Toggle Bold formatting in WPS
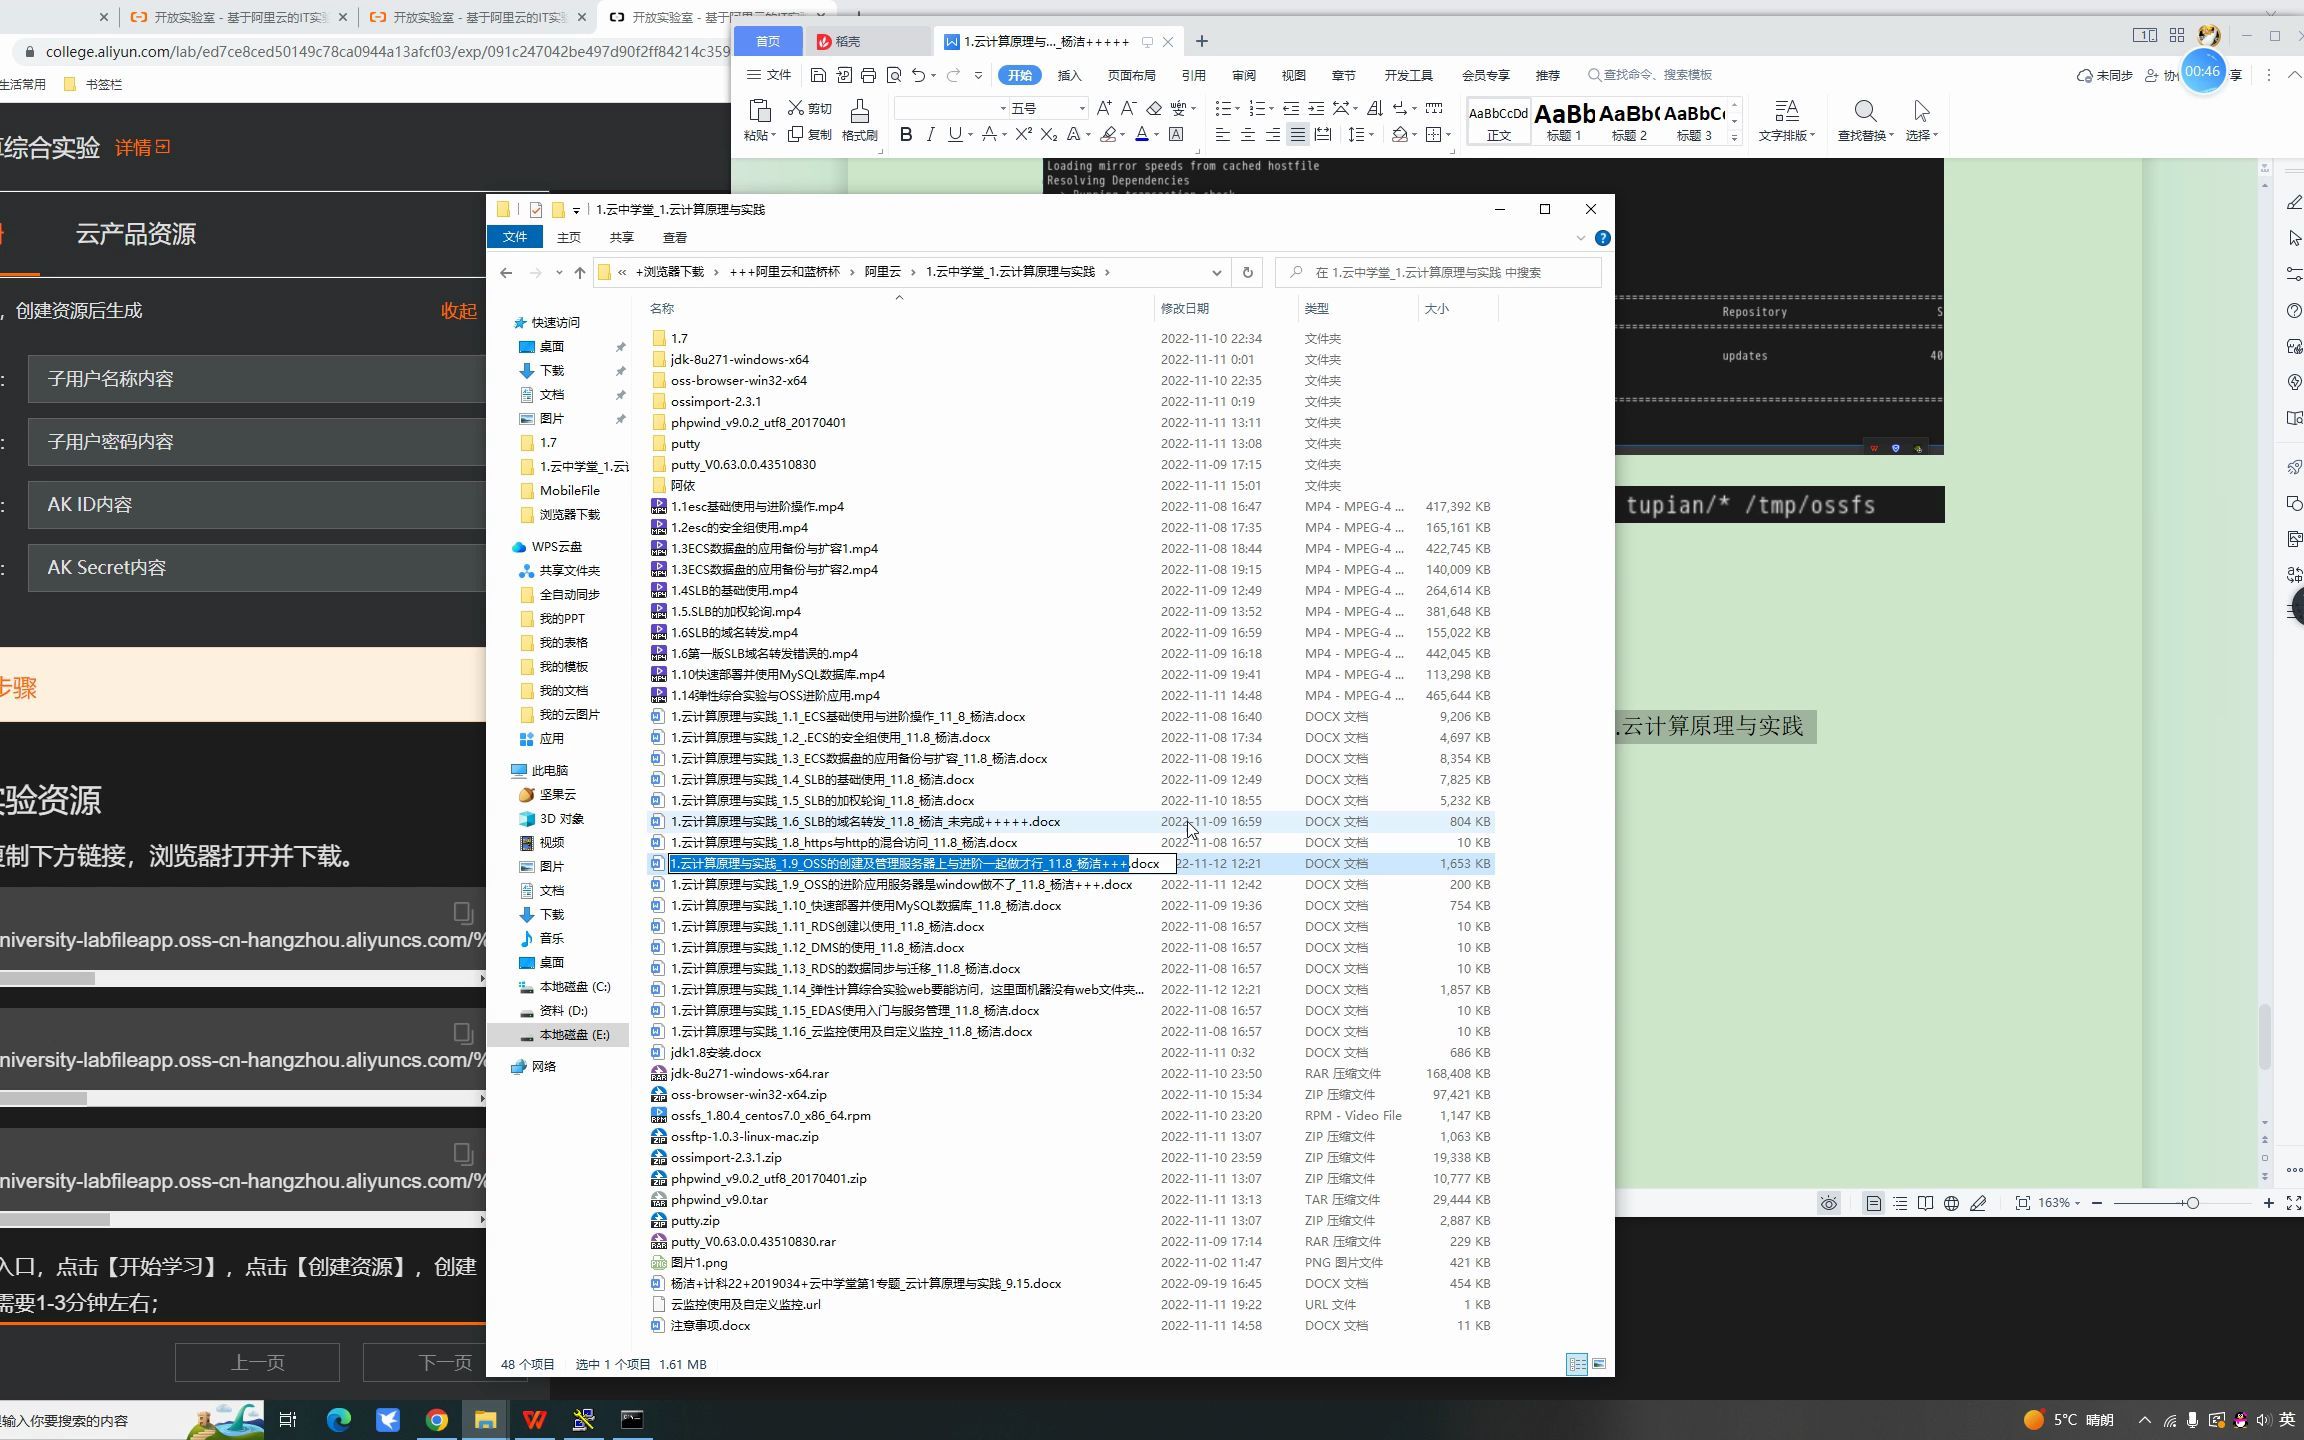 click(x=906, y=134)
